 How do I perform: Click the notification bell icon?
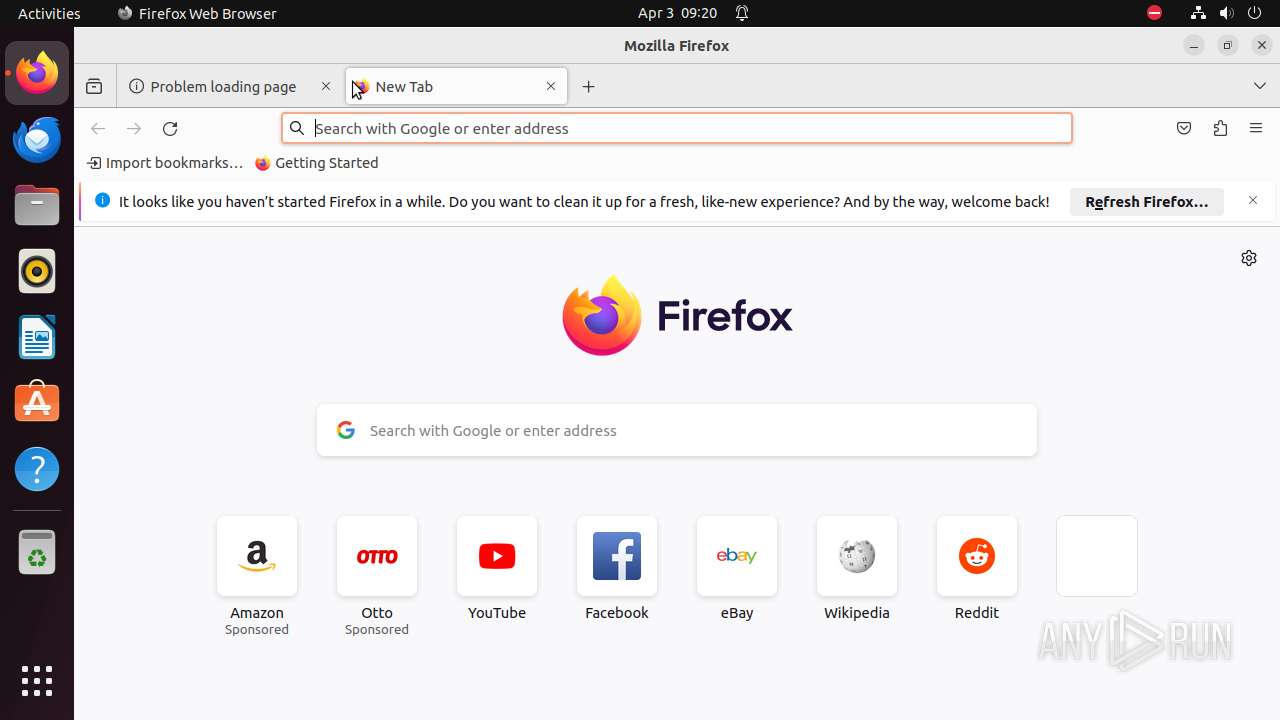click(742, 13)
